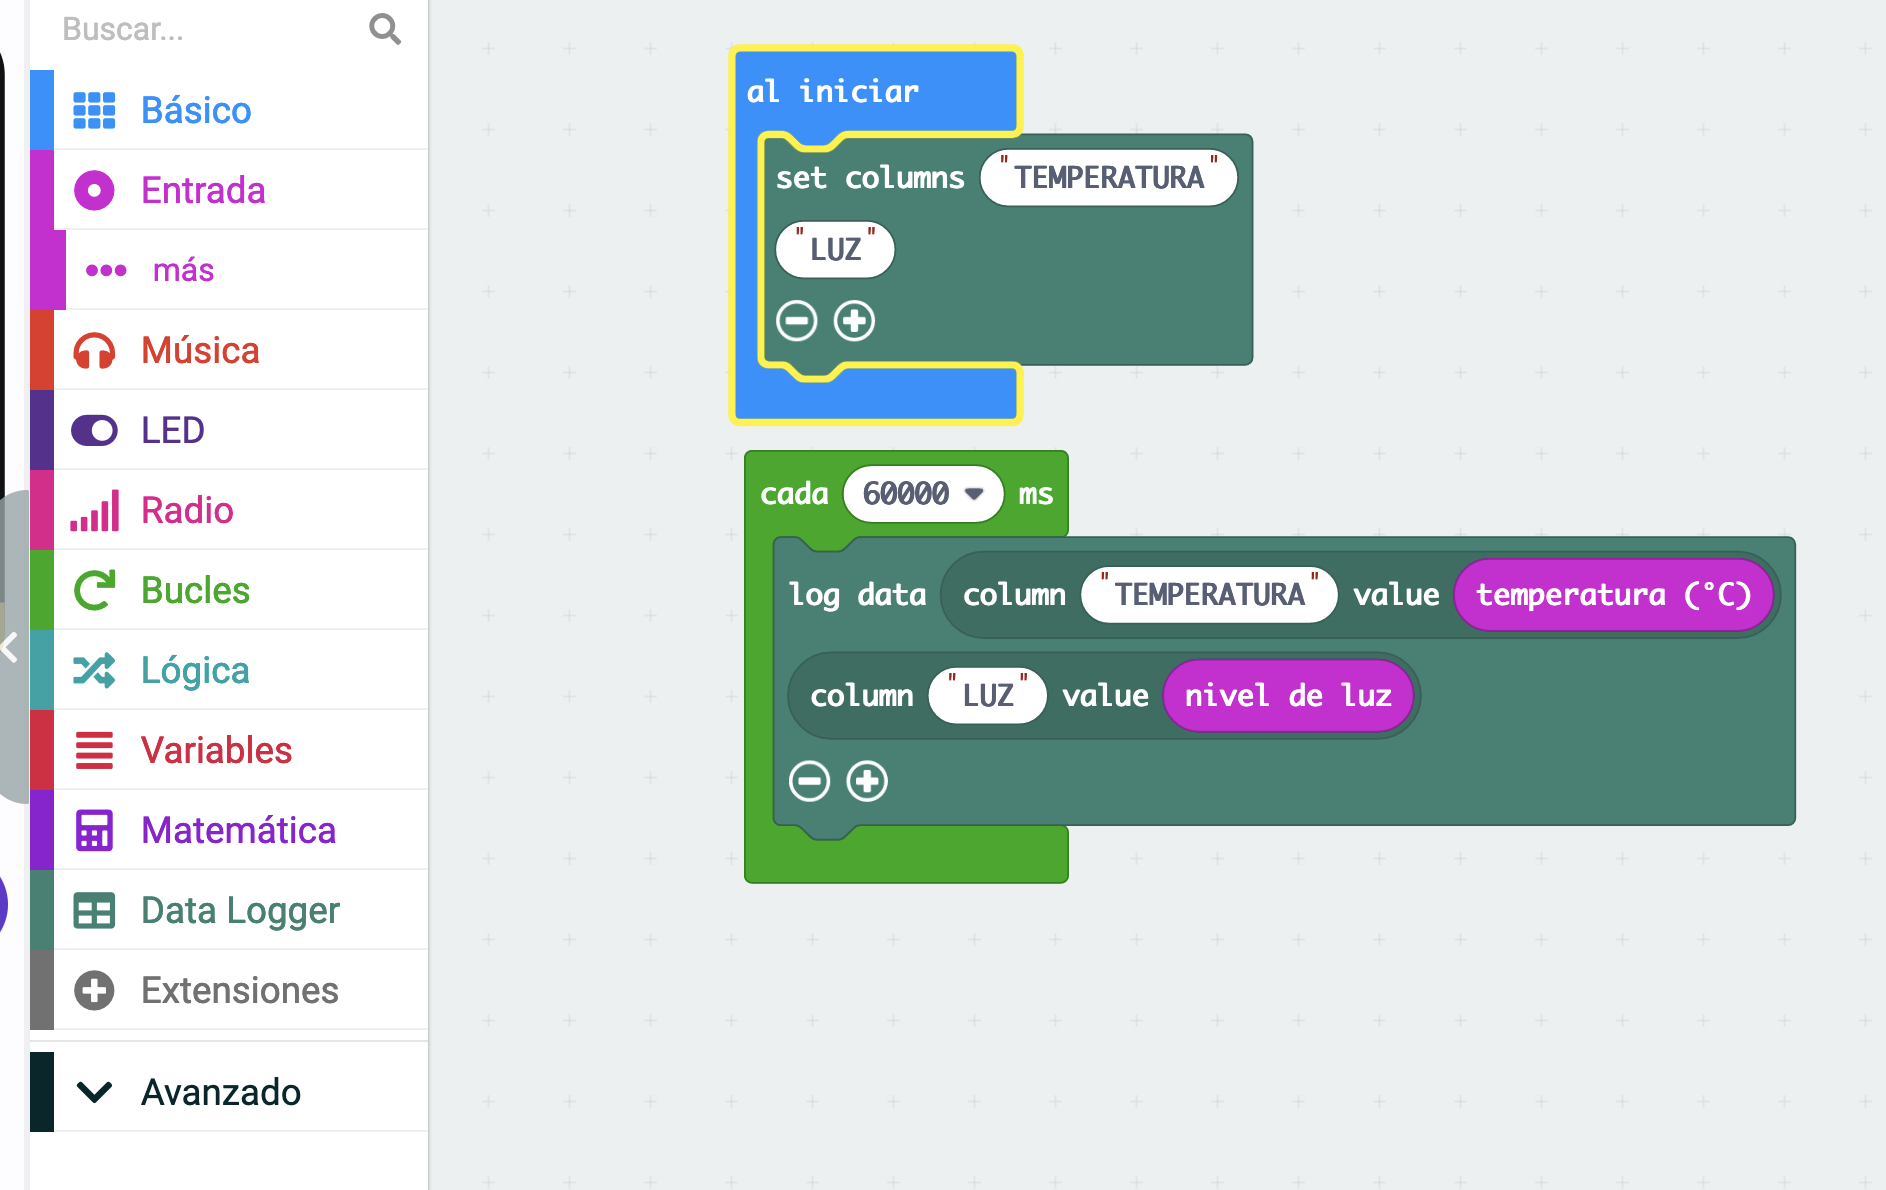
Task: Remove a column from set columns block
Action: click(x=797, y=321)
